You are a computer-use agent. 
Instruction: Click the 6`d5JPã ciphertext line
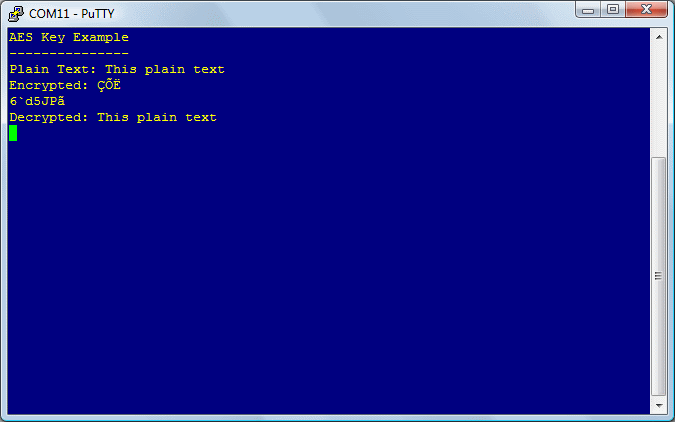pos(37,101)
